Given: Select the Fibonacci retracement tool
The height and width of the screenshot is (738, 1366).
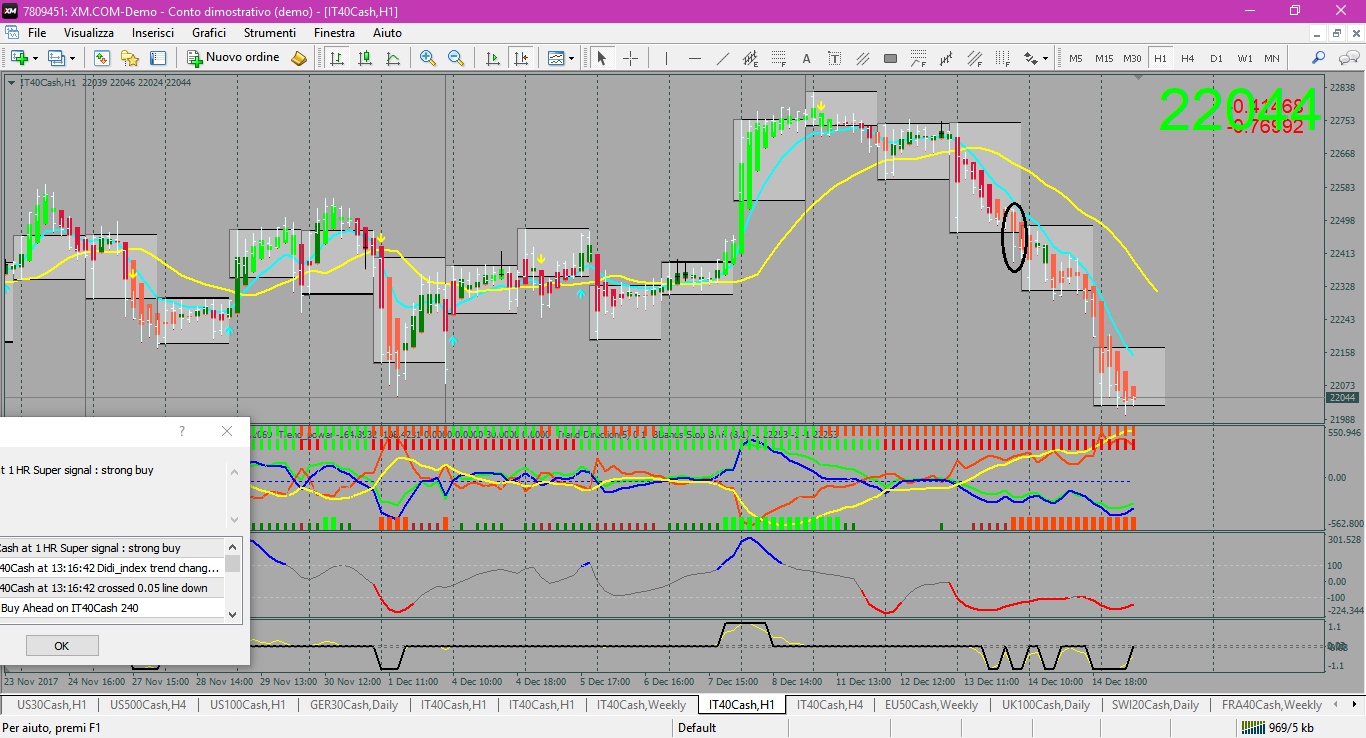Looking at the screenshot, I should [779, 58].
